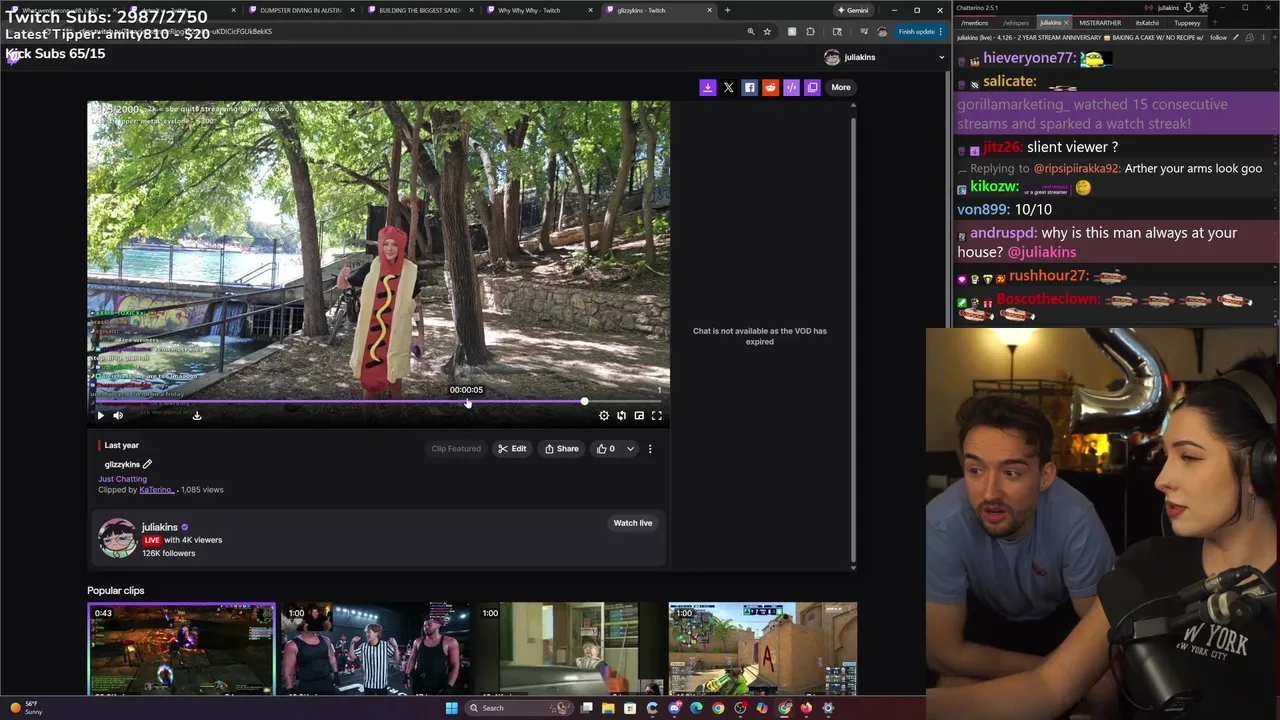The height and width of the screenshot is (720, 1280).
Task: Click follow in Chatterino header
Action: 1218,38
